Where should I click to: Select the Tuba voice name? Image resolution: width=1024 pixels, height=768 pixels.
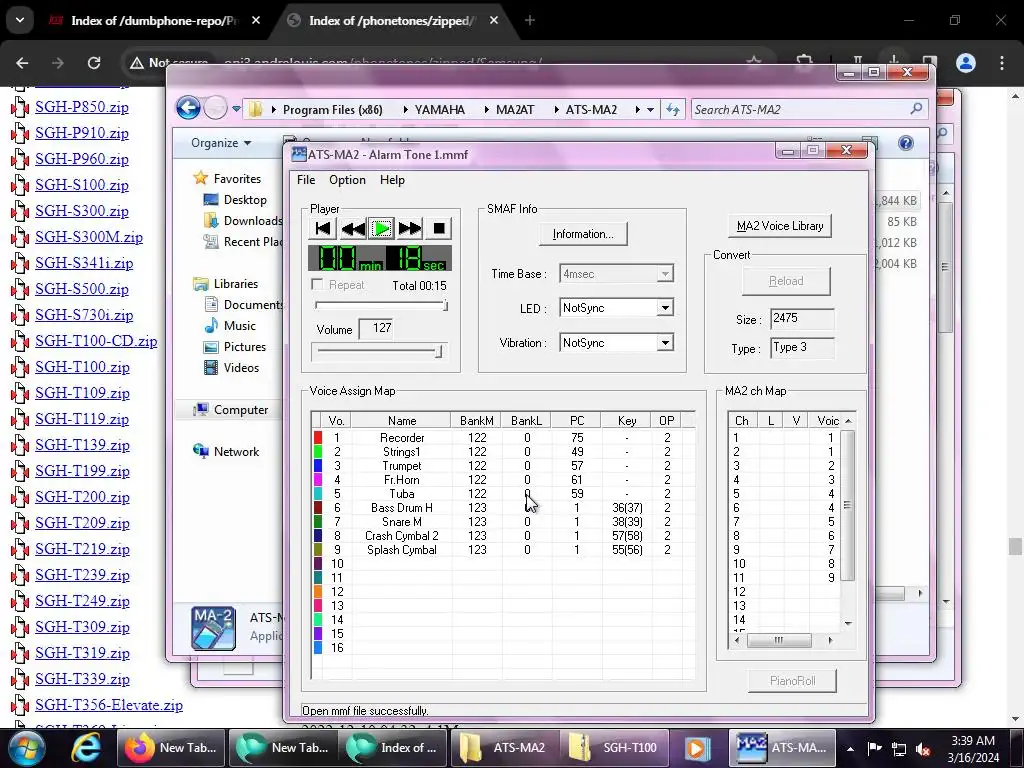coord(402,494)
